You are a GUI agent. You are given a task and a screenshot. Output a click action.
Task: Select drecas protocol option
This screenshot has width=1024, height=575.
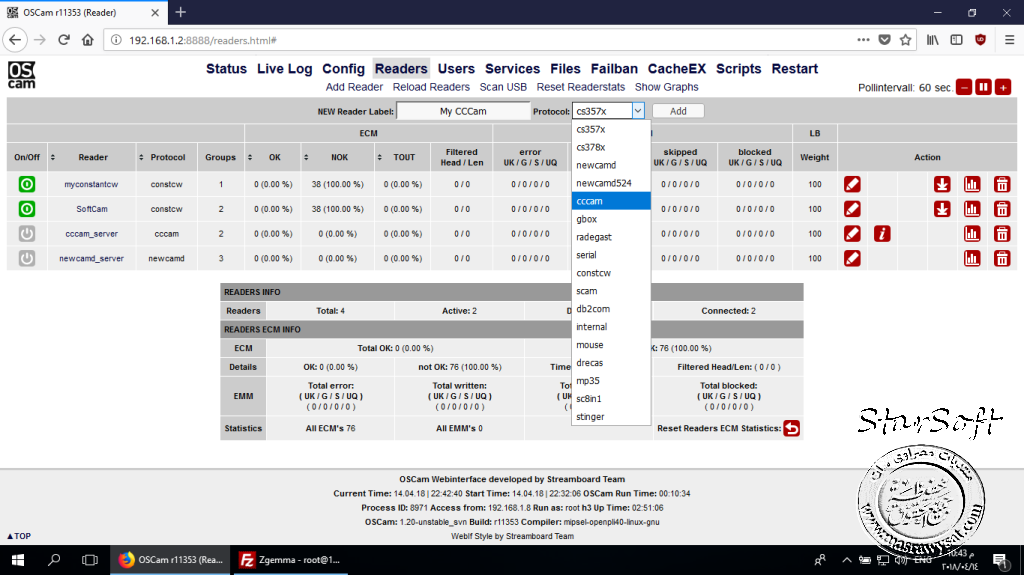611,363
